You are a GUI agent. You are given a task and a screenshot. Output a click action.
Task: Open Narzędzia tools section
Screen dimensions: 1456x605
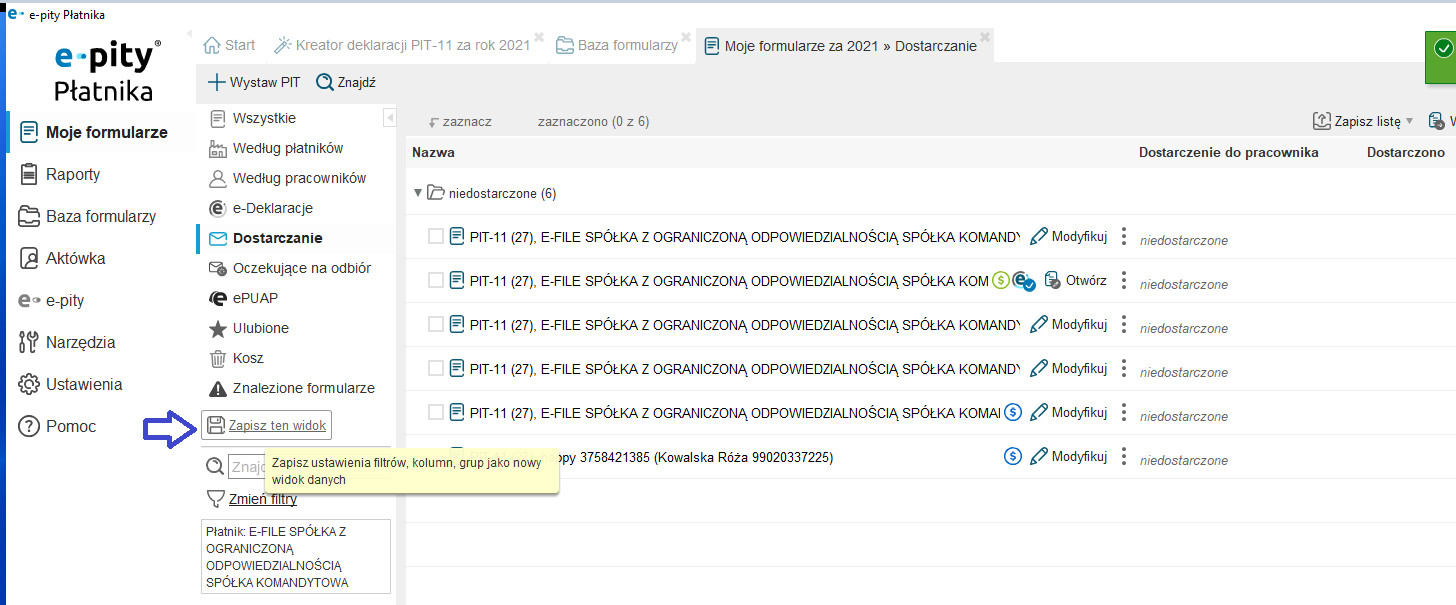coord(67,342)
